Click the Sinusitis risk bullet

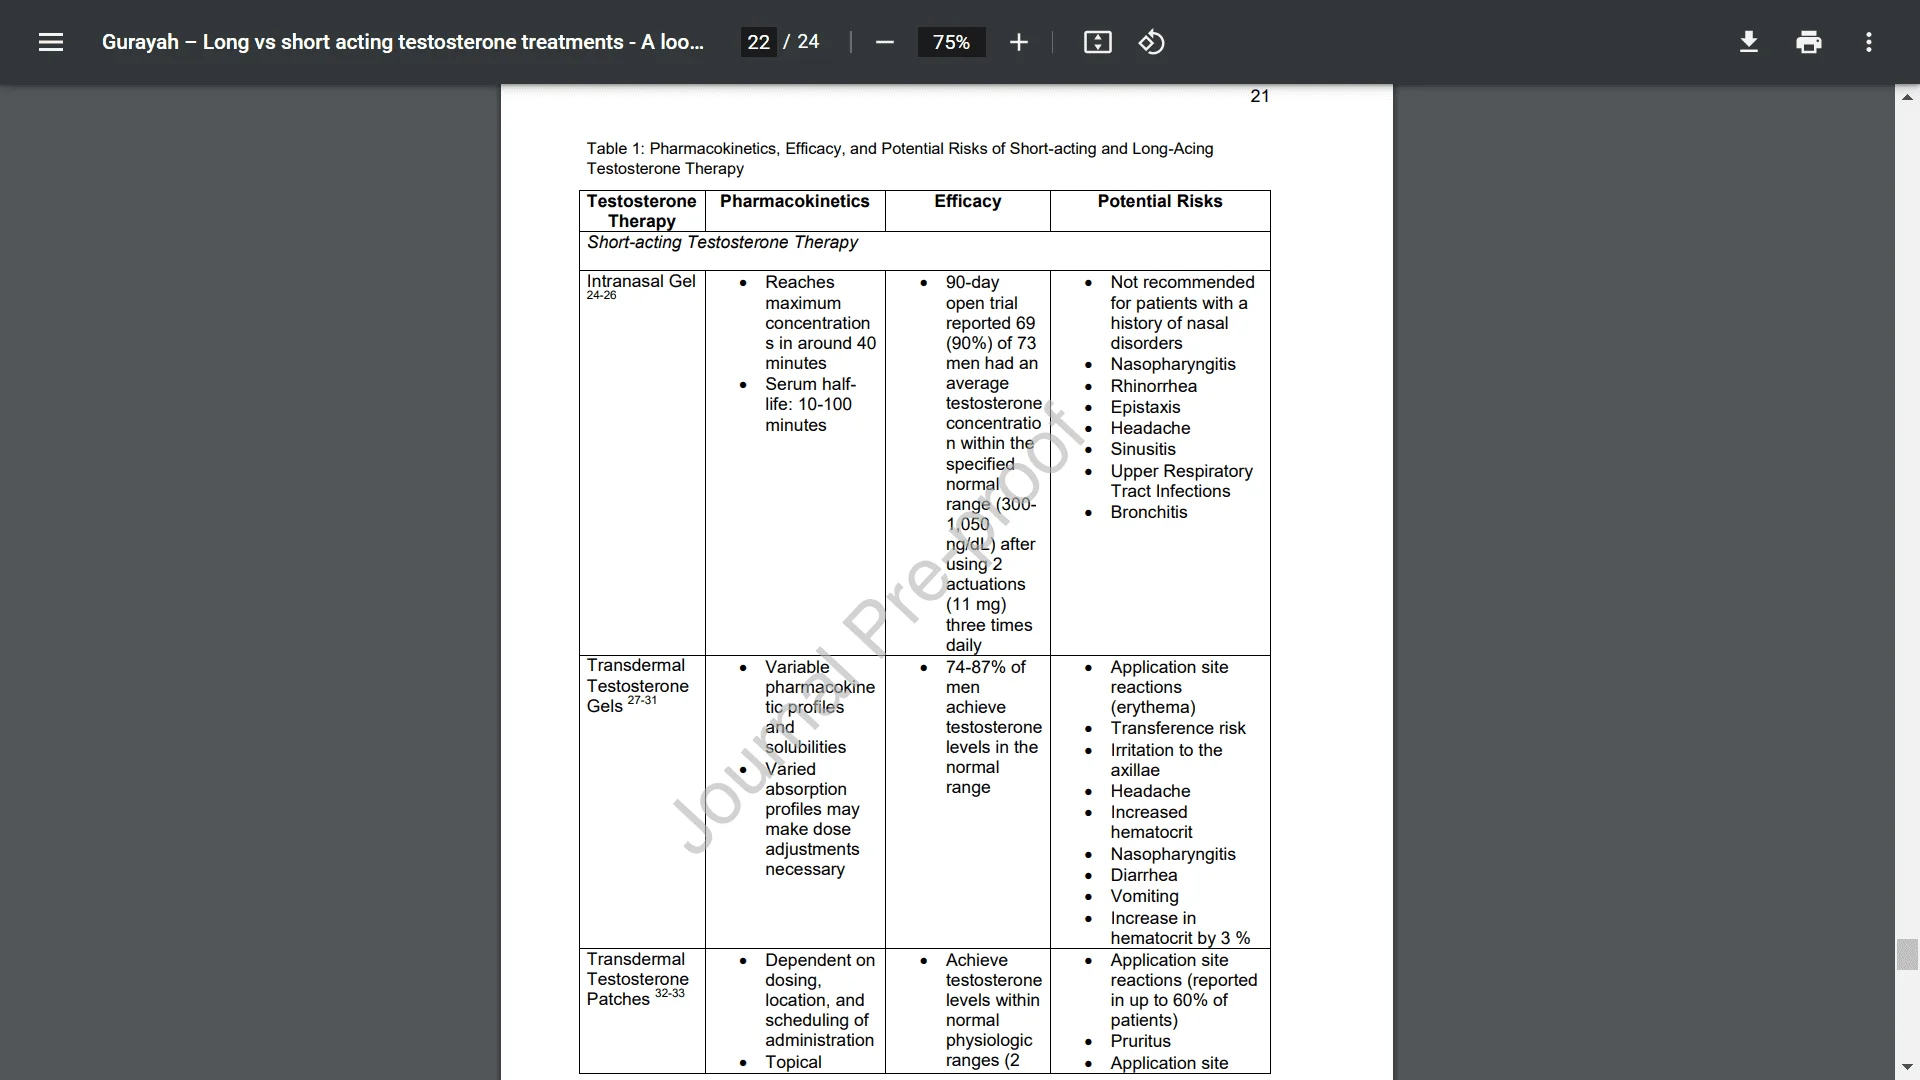pos(1143,449)
